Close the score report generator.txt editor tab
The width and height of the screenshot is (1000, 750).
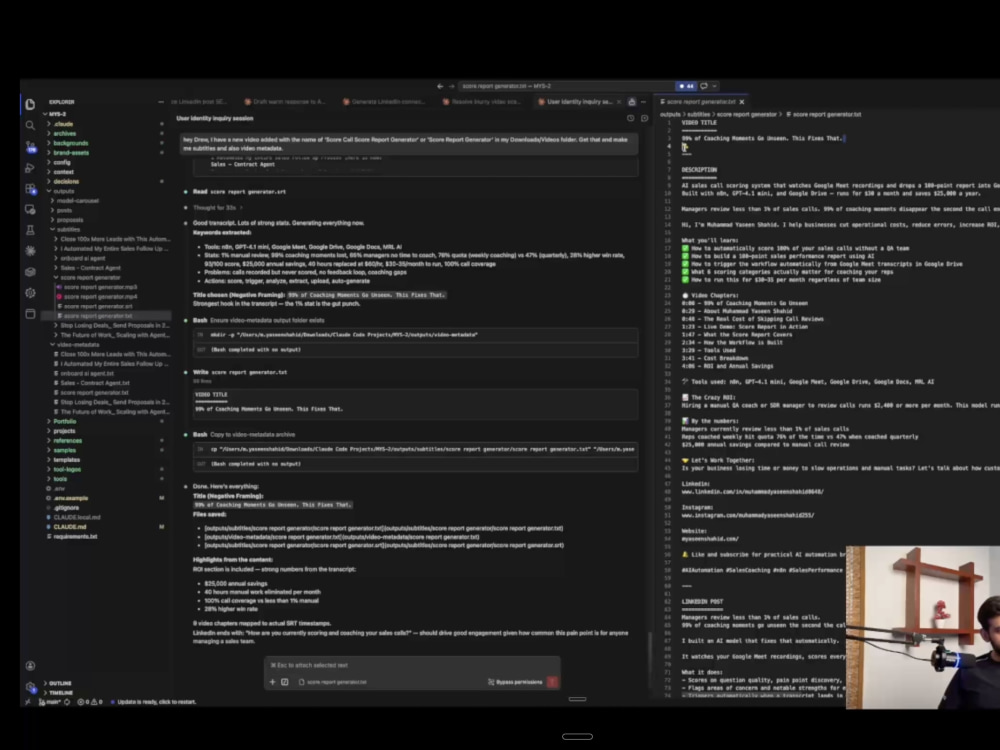(742, 102)
